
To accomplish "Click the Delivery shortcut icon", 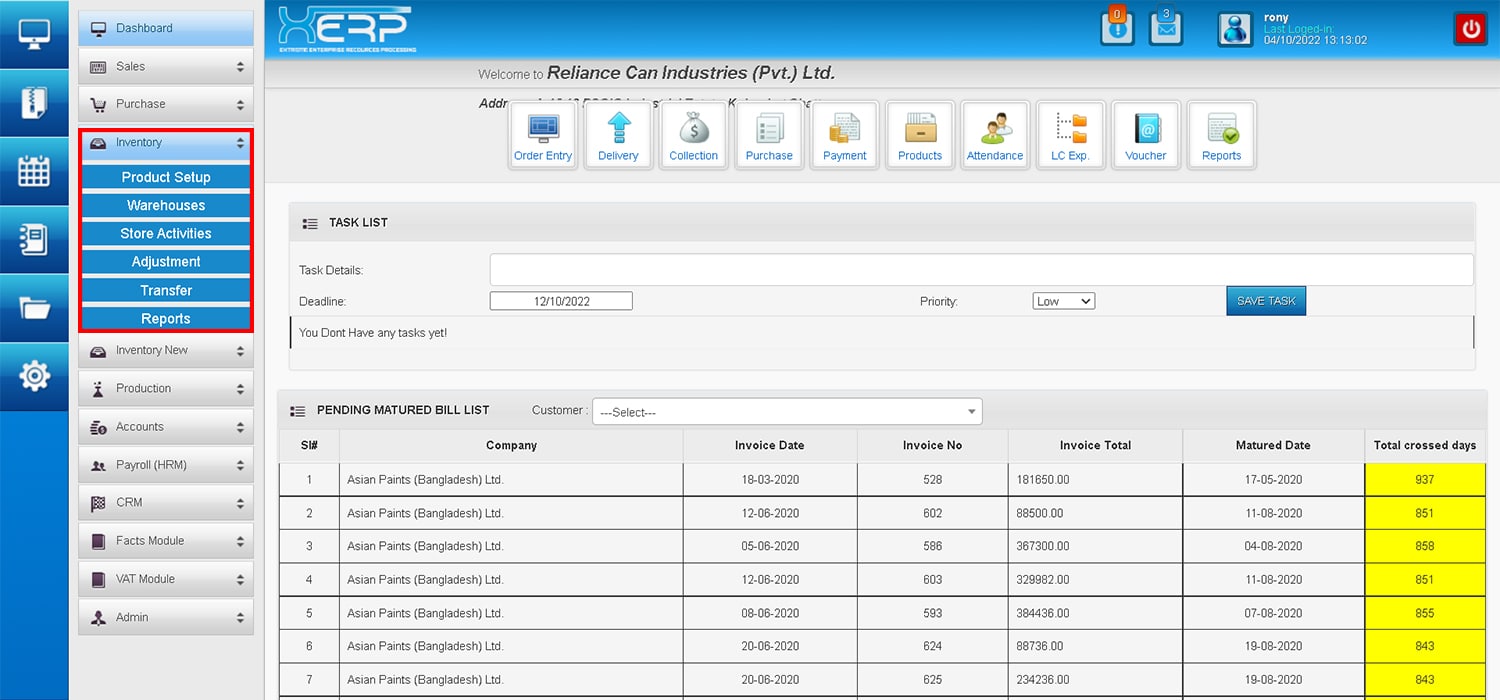I will pyautogui.click(x=618, y=135).
